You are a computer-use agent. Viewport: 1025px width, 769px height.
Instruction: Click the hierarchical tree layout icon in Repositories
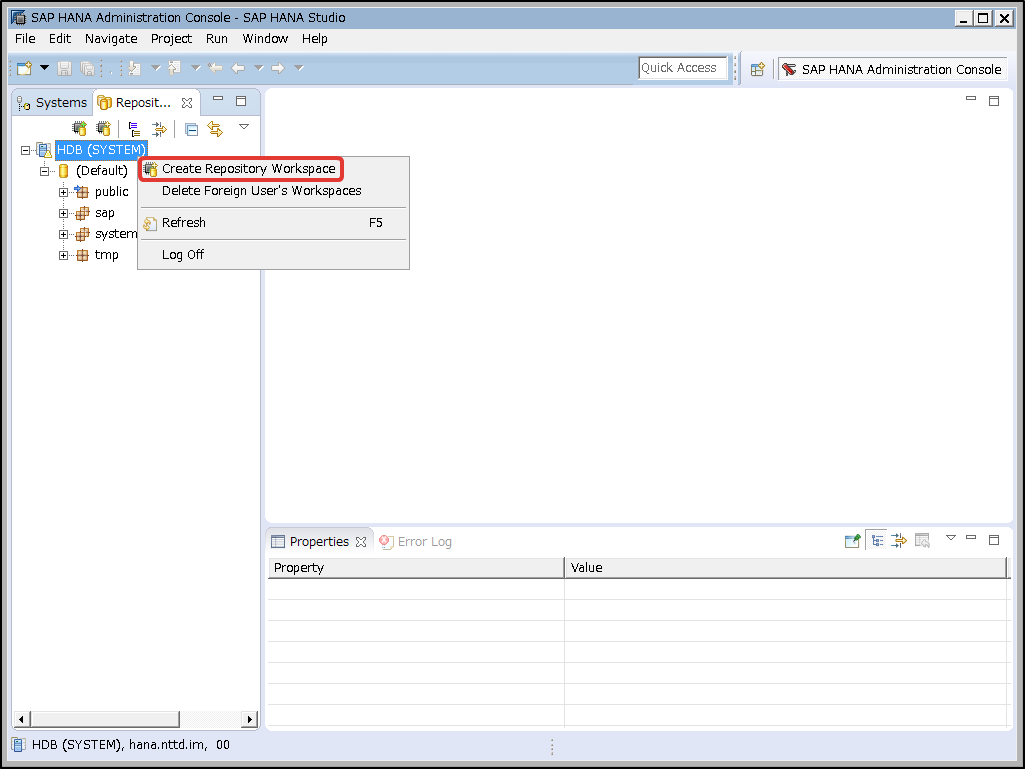point(134,129)
